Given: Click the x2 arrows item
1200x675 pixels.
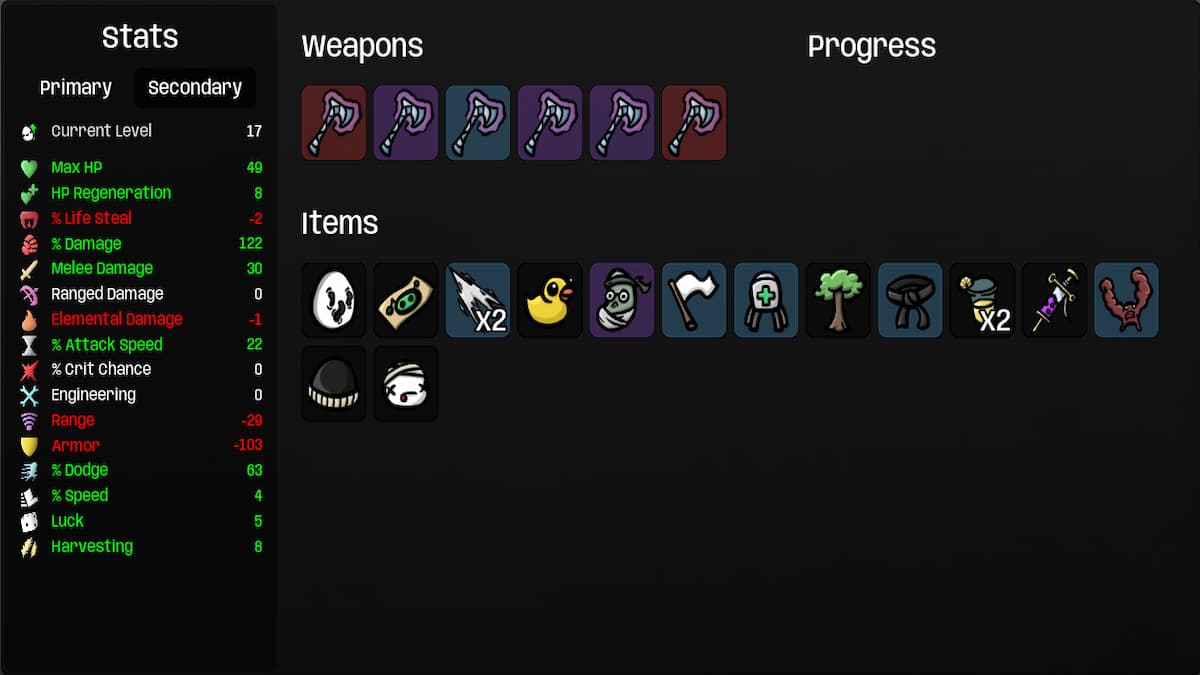Looking at the screenshot, I should click(477, 299).
